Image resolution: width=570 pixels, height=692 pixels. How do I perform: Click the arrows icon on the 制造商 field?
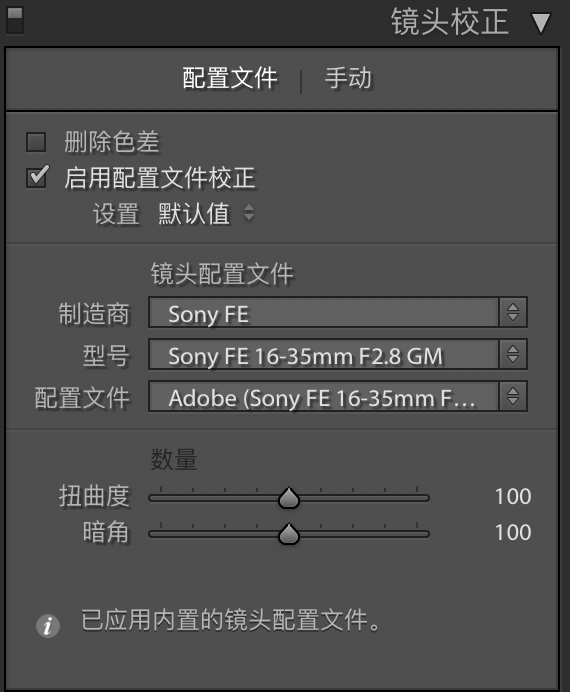coord(513,312)
